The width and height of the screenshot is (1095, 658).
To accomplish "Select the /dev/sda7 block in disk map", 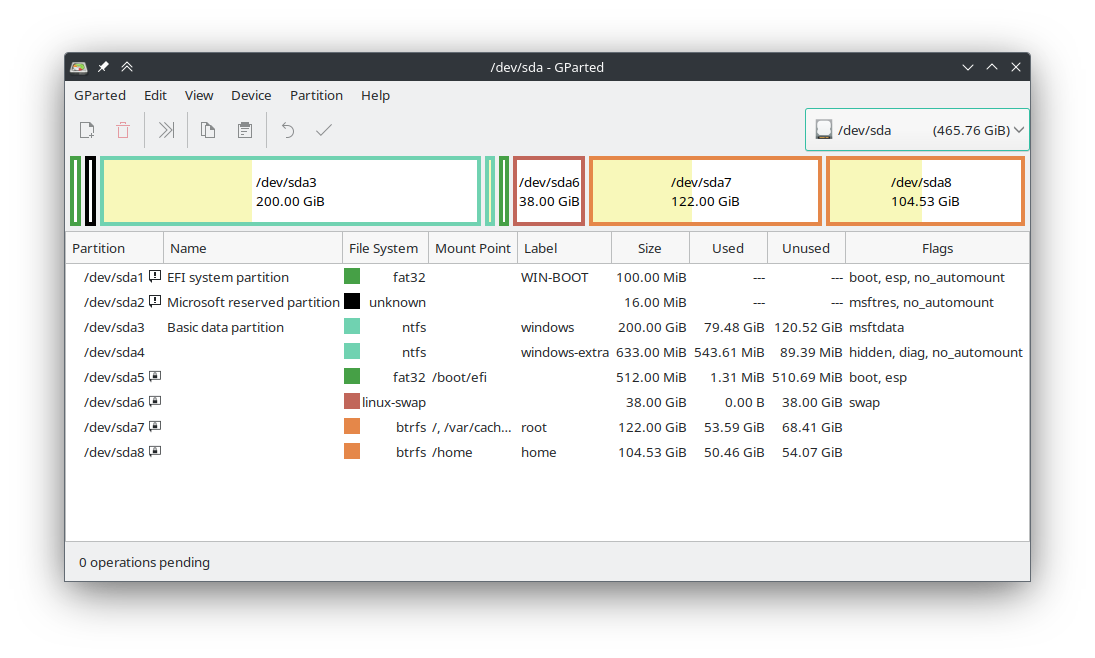I will (x=705, y=191).
